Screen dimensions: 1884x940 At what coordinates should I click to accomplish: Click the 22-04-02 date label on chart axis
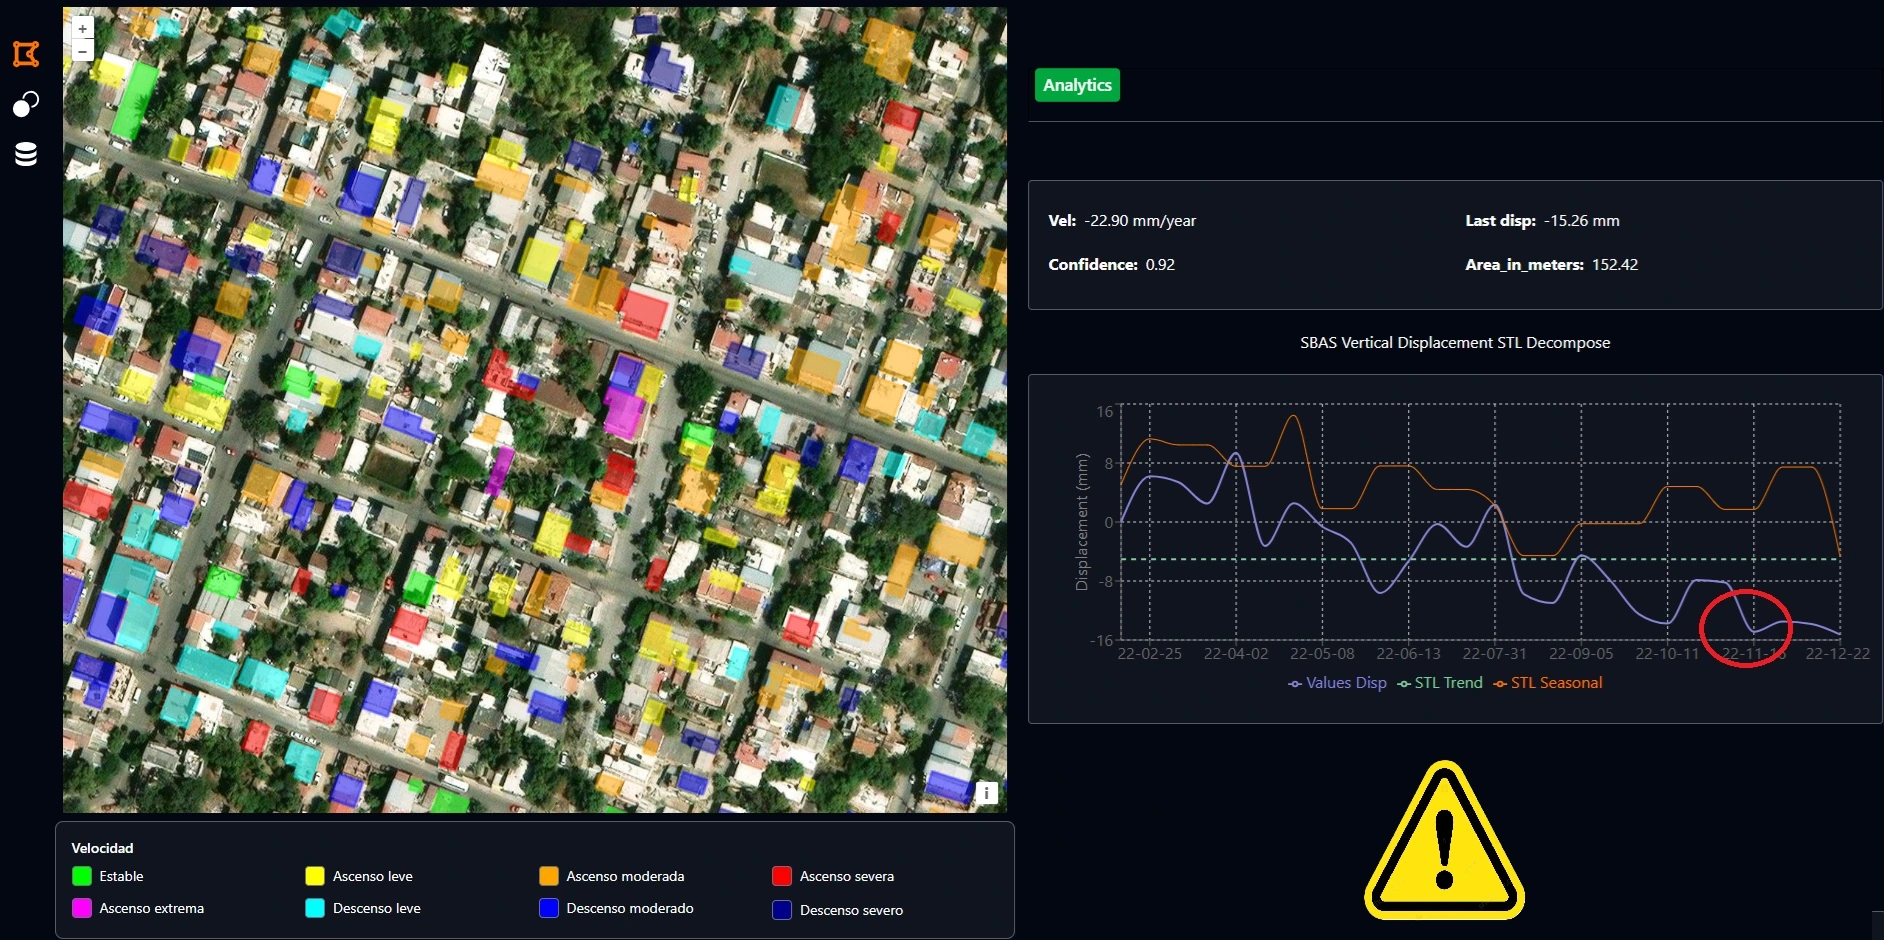coord(1235,654)
